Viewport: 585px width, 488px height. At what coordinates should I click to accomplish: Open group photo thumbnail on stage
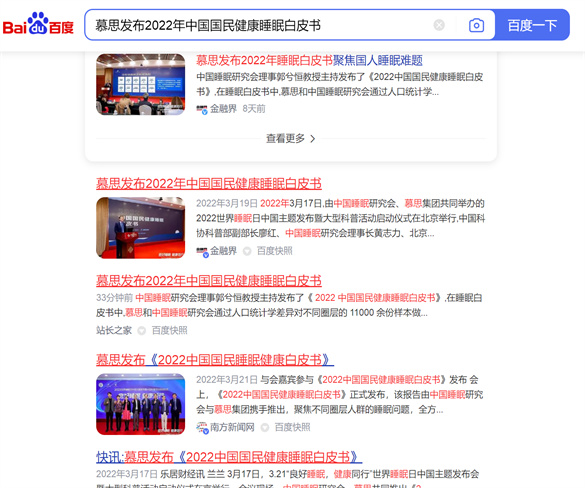(x=141, y=404)
